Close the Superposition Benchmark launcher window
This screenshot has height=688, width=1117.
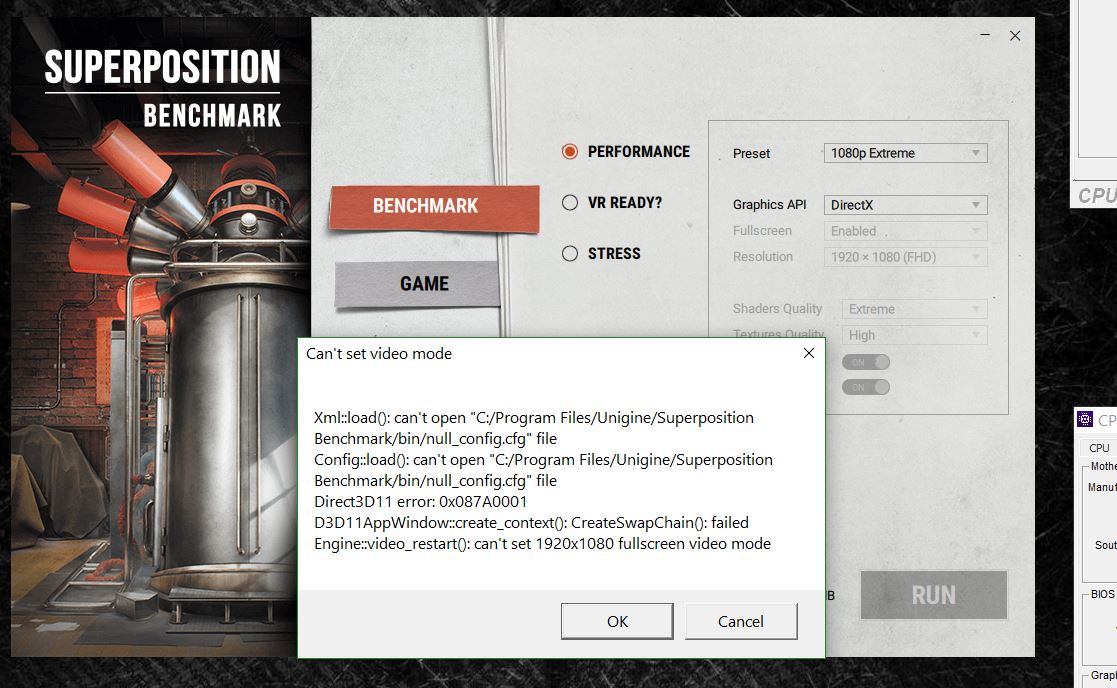[1015, 36]
